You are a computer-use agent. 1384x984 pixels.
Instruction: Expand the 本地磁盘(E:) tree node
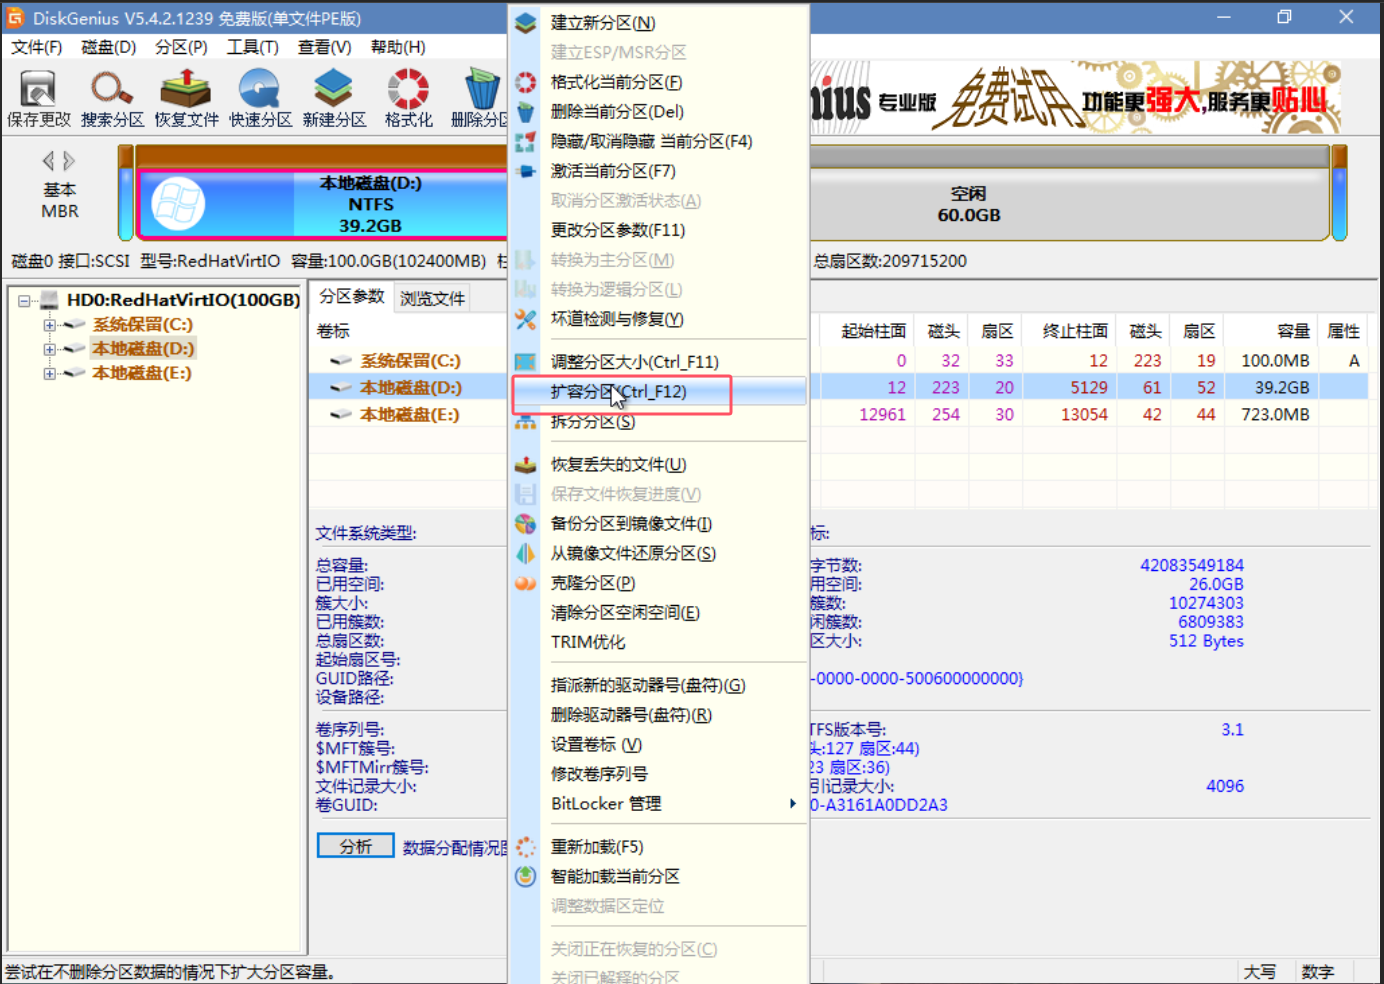click(49, 374)
